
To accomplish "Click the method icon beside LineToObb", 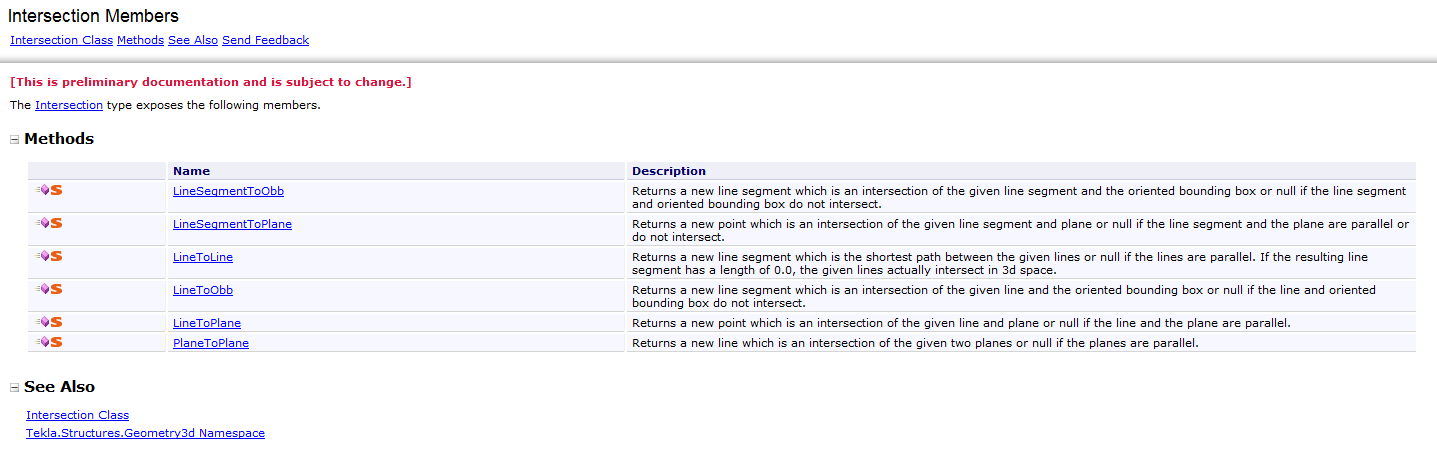I will (50, 289).
